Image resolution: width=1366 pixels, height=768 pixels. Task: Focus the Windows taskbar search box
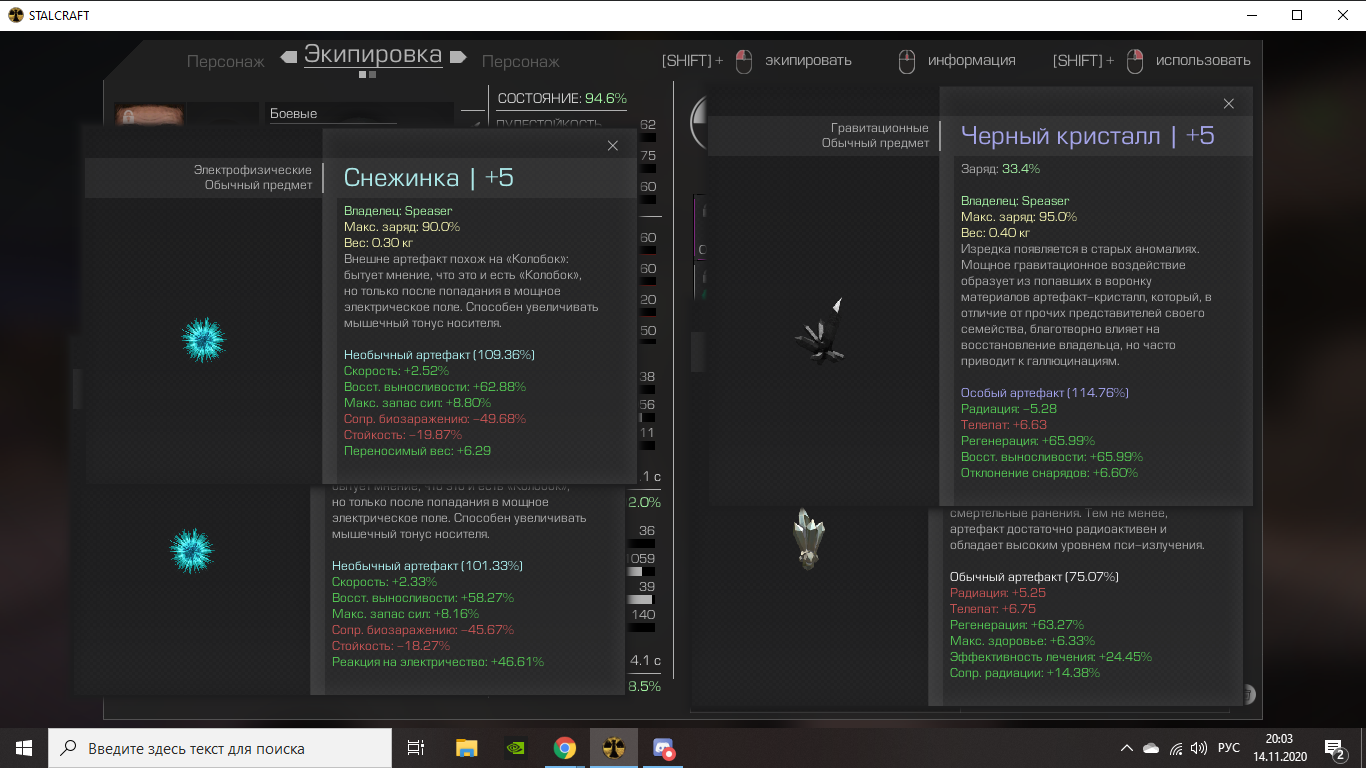tap(220, 748)
